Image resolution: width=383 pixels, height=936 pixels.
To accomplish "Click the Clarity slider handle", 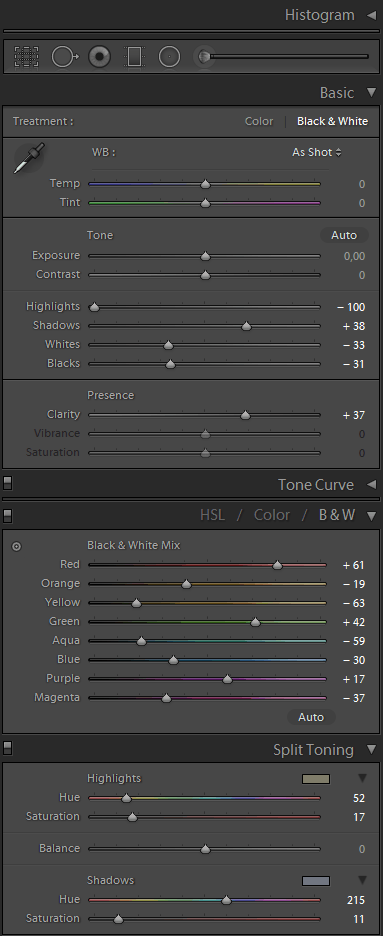I will (245, 415).
